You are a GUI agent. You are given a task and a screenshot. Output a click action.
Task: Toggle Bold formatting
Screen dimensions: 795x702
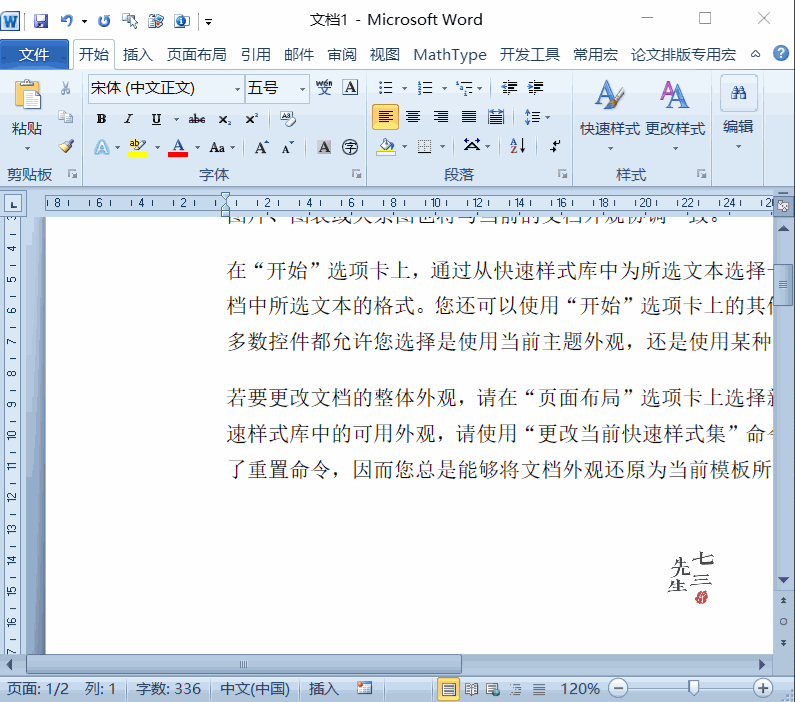pos(101,119)
